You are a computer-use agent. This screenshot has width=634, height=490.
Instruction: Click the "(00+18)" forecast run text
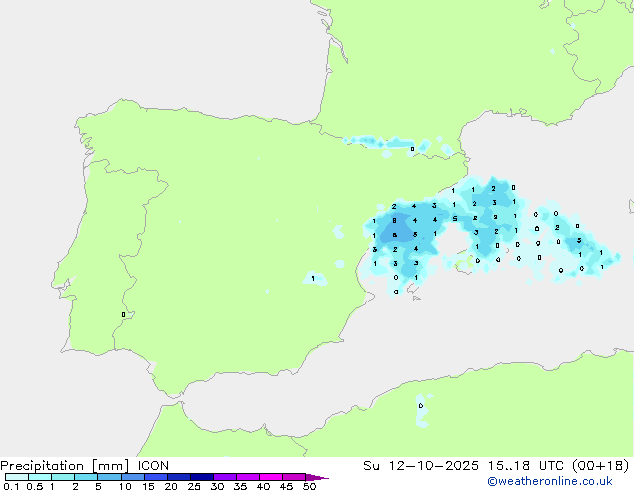pos(600,466)
